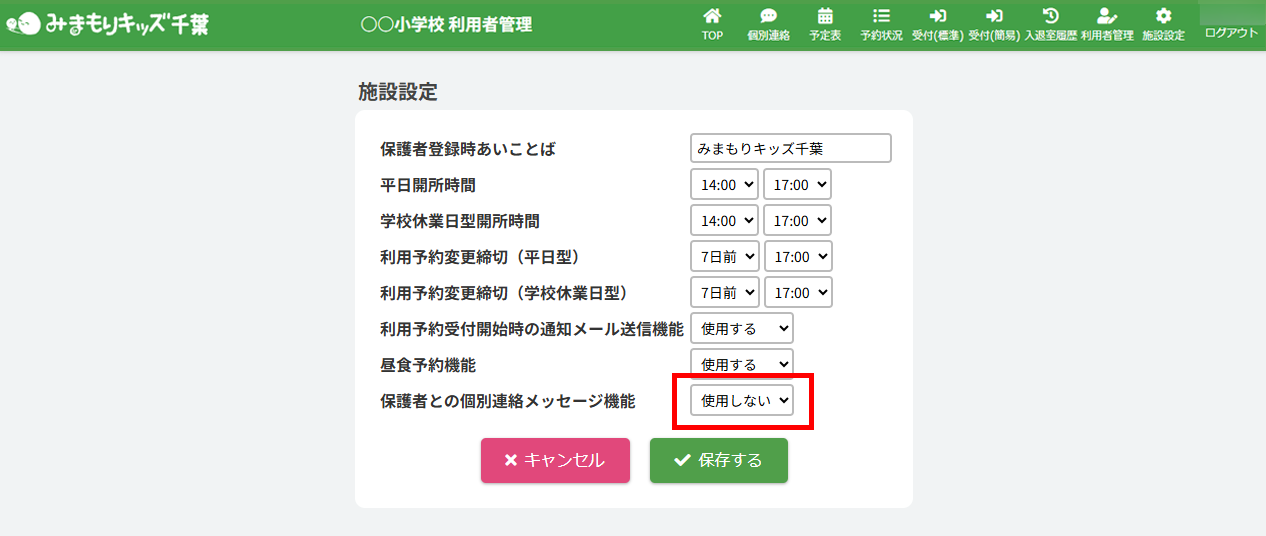Open 受付(簡易) sign-in icon
1266x536 pixels.
(994, 17)
